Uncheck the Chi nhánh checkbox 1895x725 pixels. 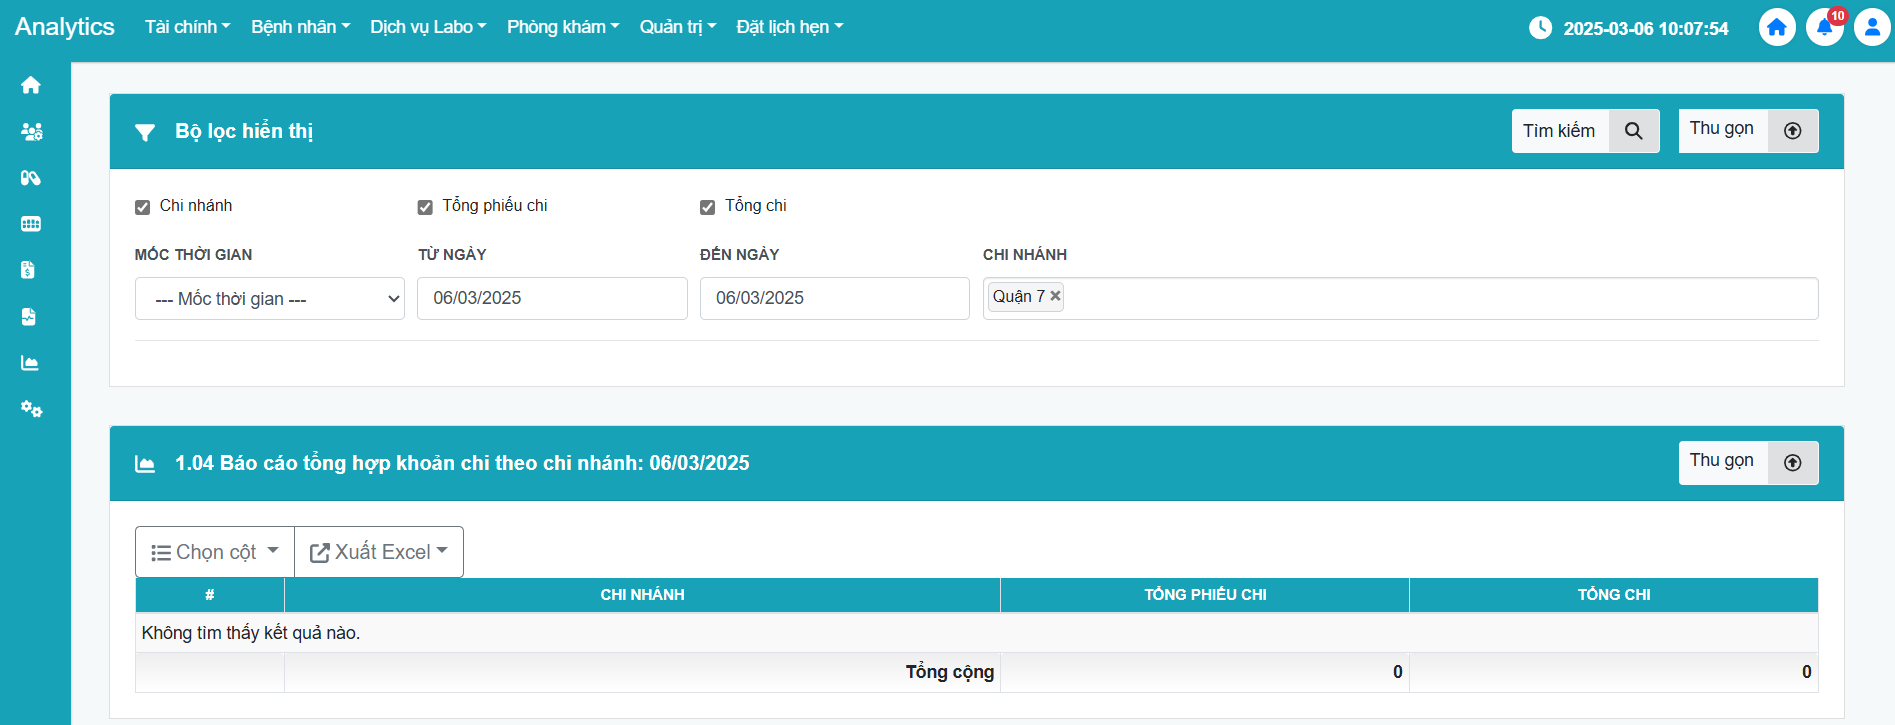click(x=143, y=207)
